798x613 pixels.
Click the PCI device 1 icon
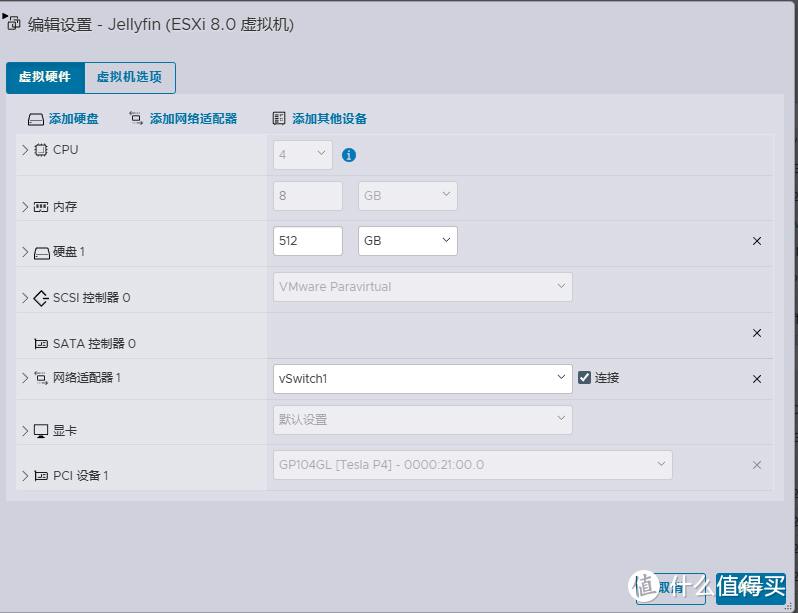point(41,476)
